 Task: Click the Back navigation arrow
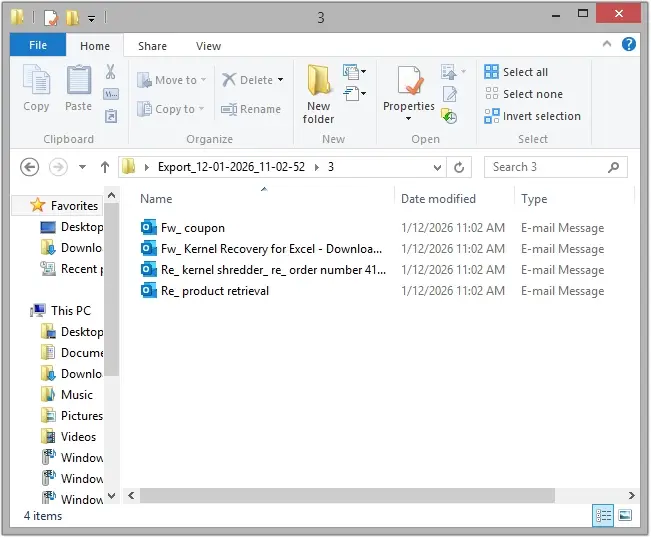(x=29, y=167)
